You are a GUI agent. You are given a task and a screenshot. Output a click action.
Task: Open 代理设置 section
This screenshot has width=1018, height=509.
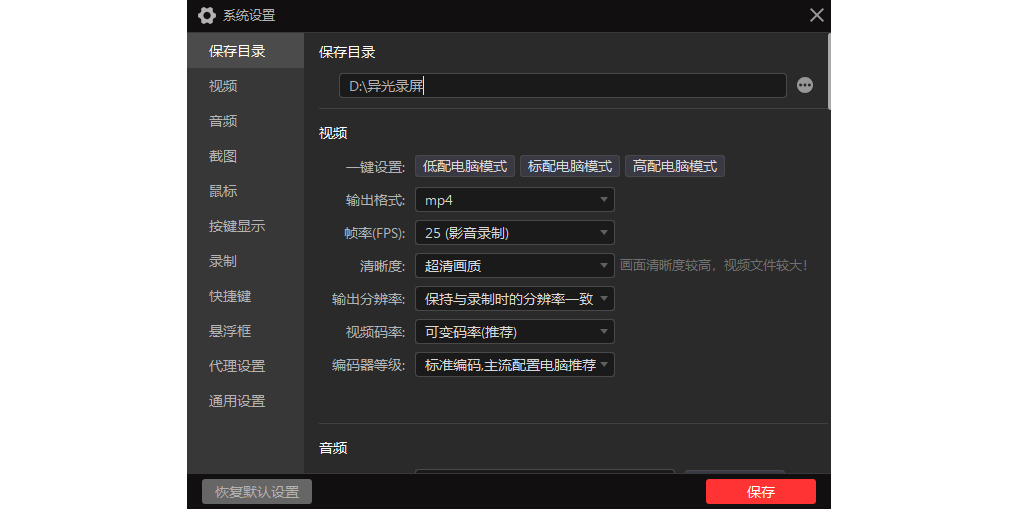[x=245, y=366]
